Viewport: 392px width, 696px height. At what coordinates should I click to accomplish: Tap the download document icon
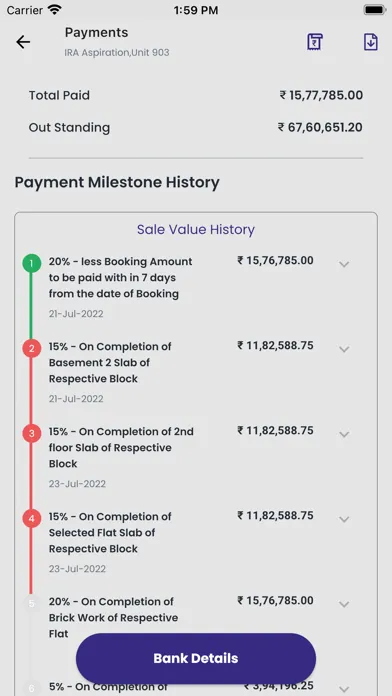coord(371,42)
